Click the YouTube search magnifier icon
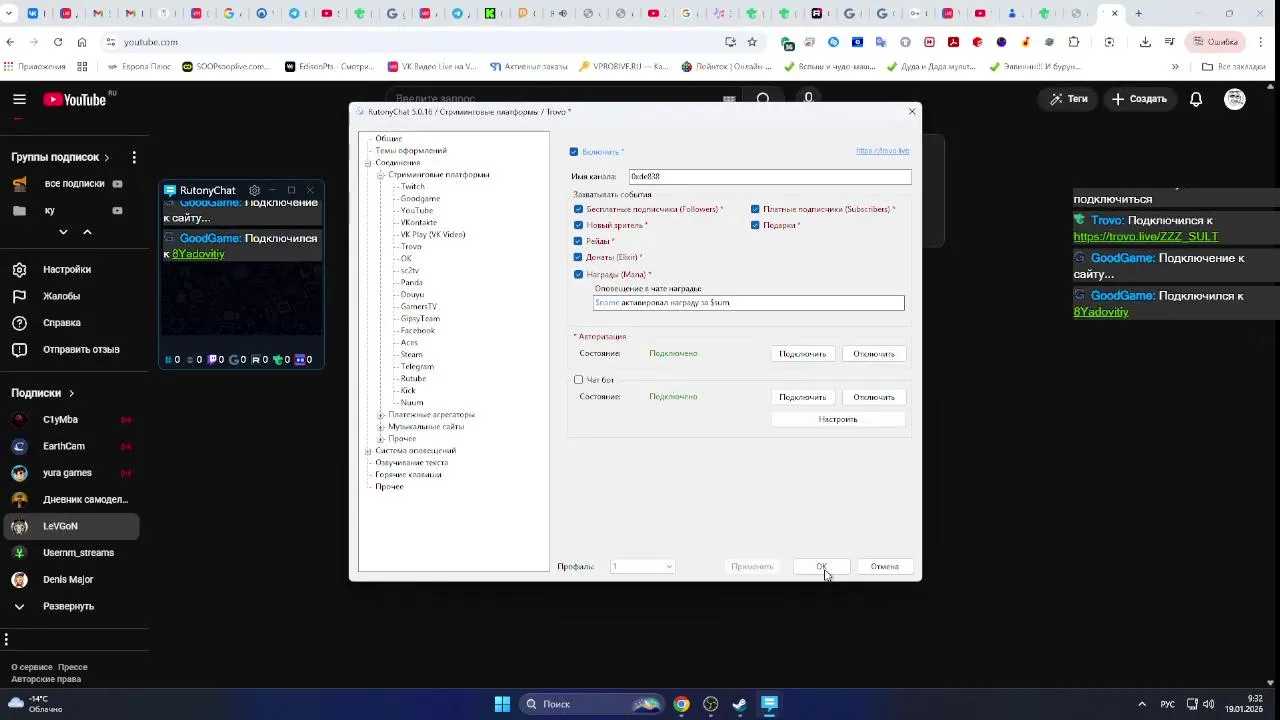Screen dimensions: 1280x720 tap(763, 99)
